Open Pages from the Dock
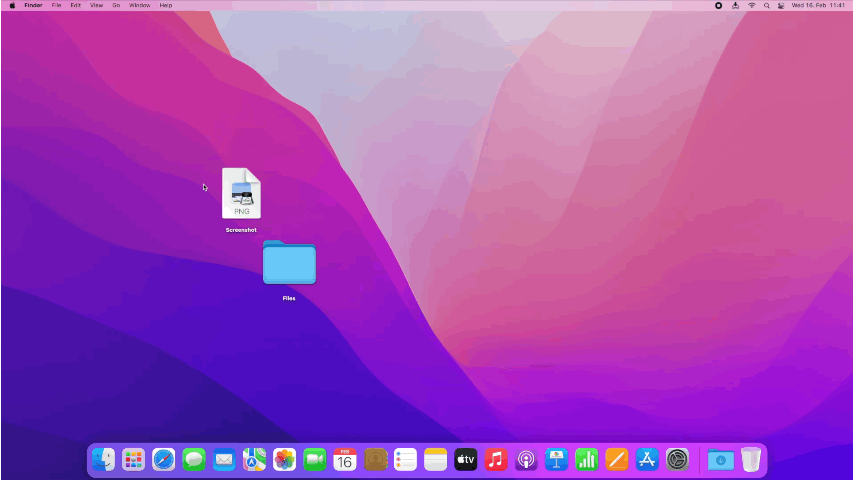This screenshot has width=853, height=480. click(x=616, y=460)
